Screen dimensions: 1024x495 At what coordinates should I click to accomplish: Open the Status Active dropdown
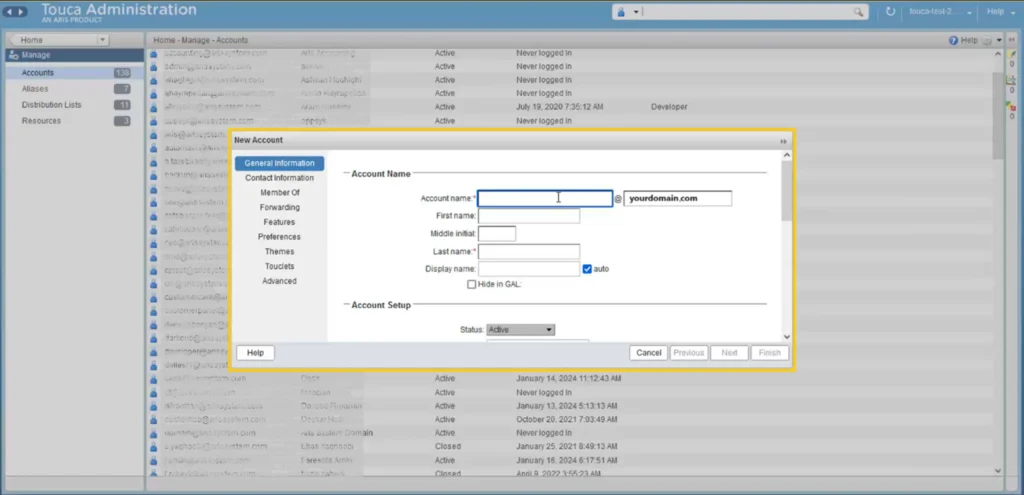[520, 330]
